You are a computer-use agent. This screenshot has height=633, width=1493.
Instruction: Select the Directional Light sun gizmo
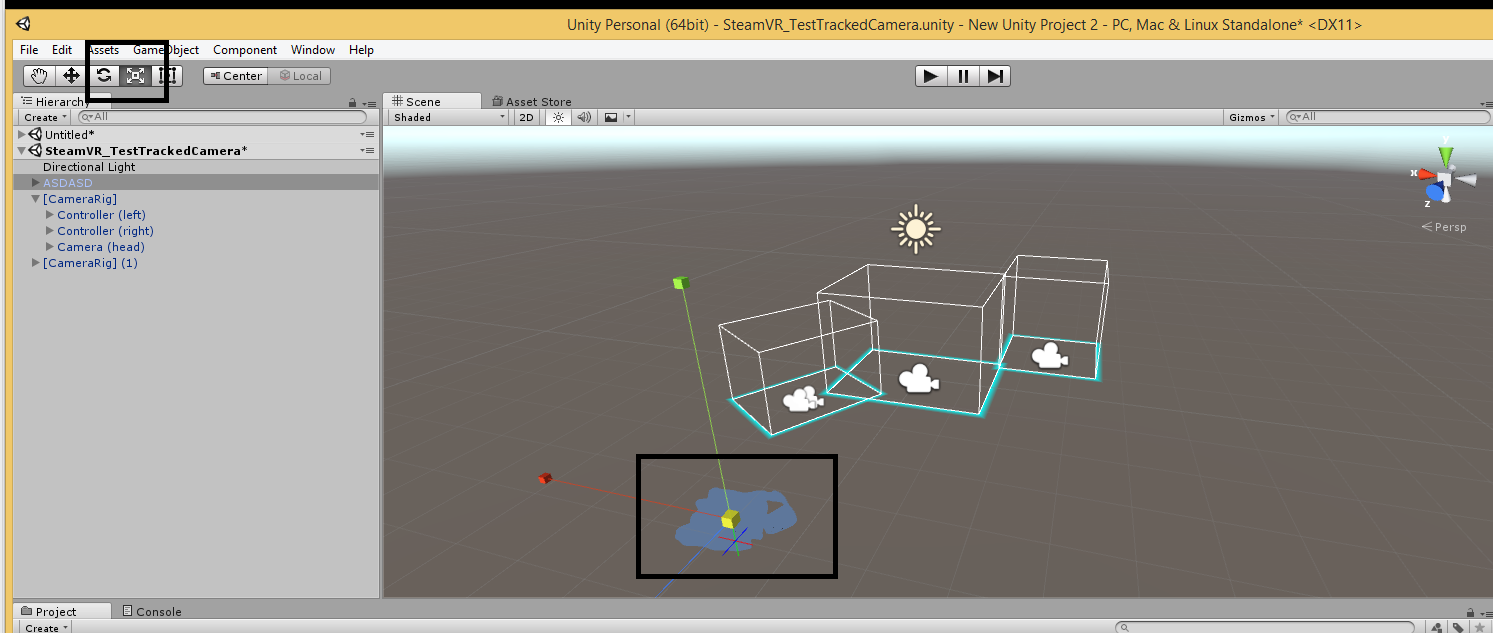[x=916, y=229]
